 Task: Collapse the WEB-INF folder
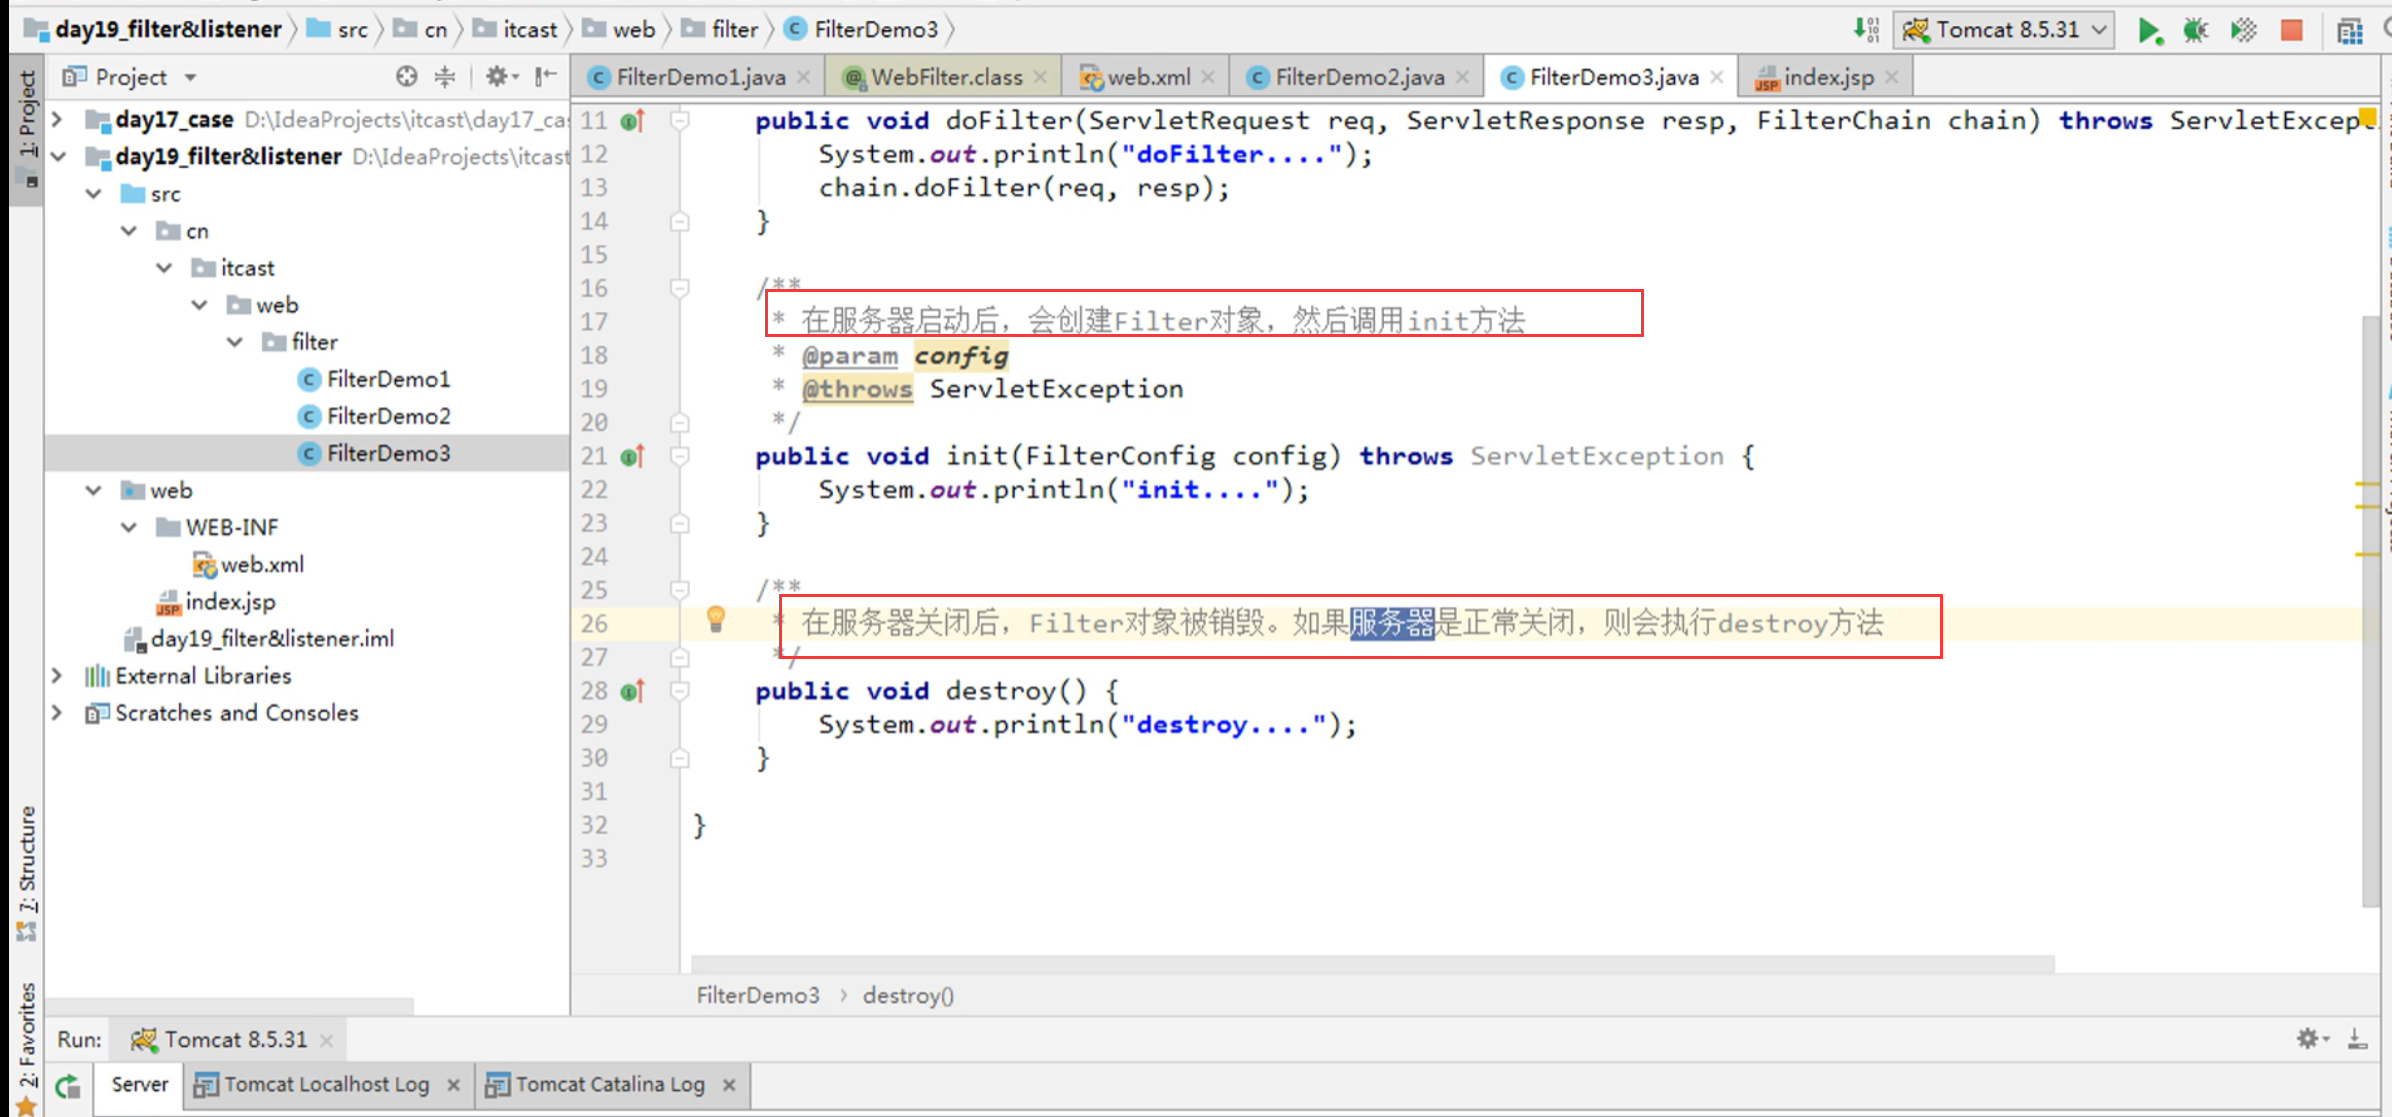click(129, 527)
